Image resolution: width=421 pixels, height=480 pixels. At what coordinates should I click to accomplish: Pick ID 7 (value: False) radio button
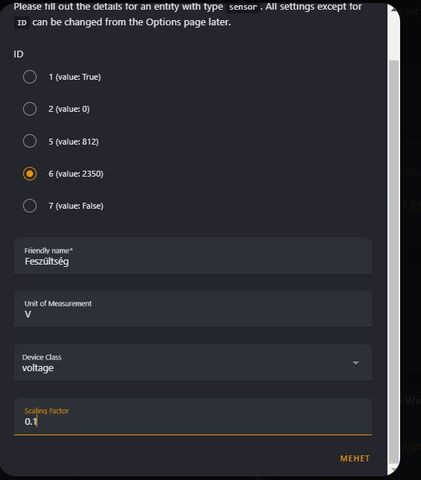pos(30,206)
